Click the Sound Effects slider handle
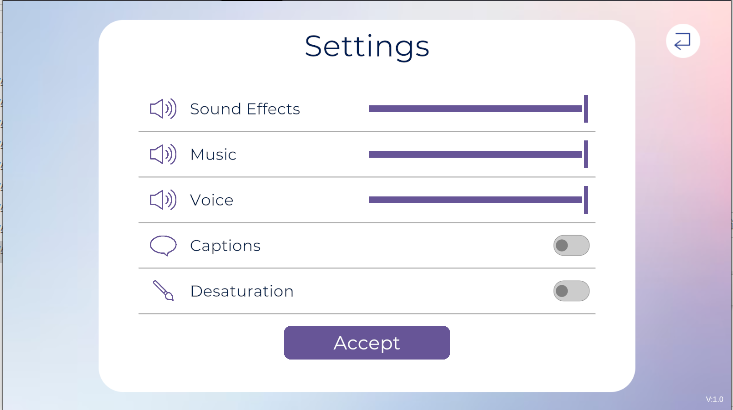The height and width of the screenshot is (410, 733). [586, 108]
